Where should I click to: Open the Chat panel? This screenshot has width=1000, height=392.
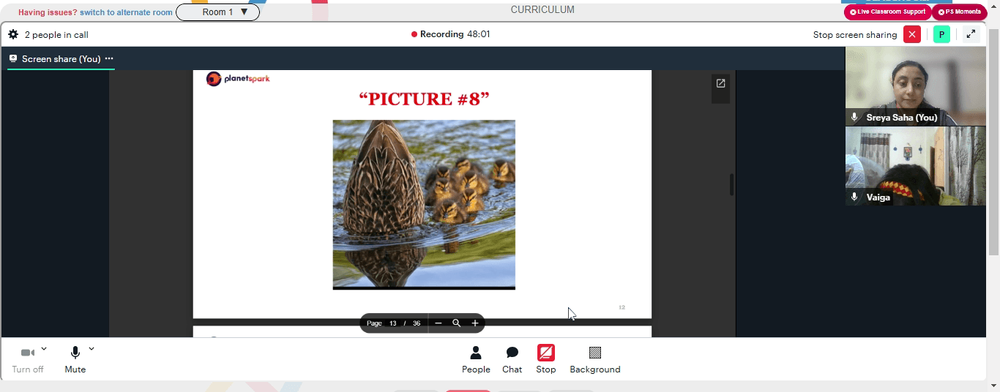pos(511,359)
